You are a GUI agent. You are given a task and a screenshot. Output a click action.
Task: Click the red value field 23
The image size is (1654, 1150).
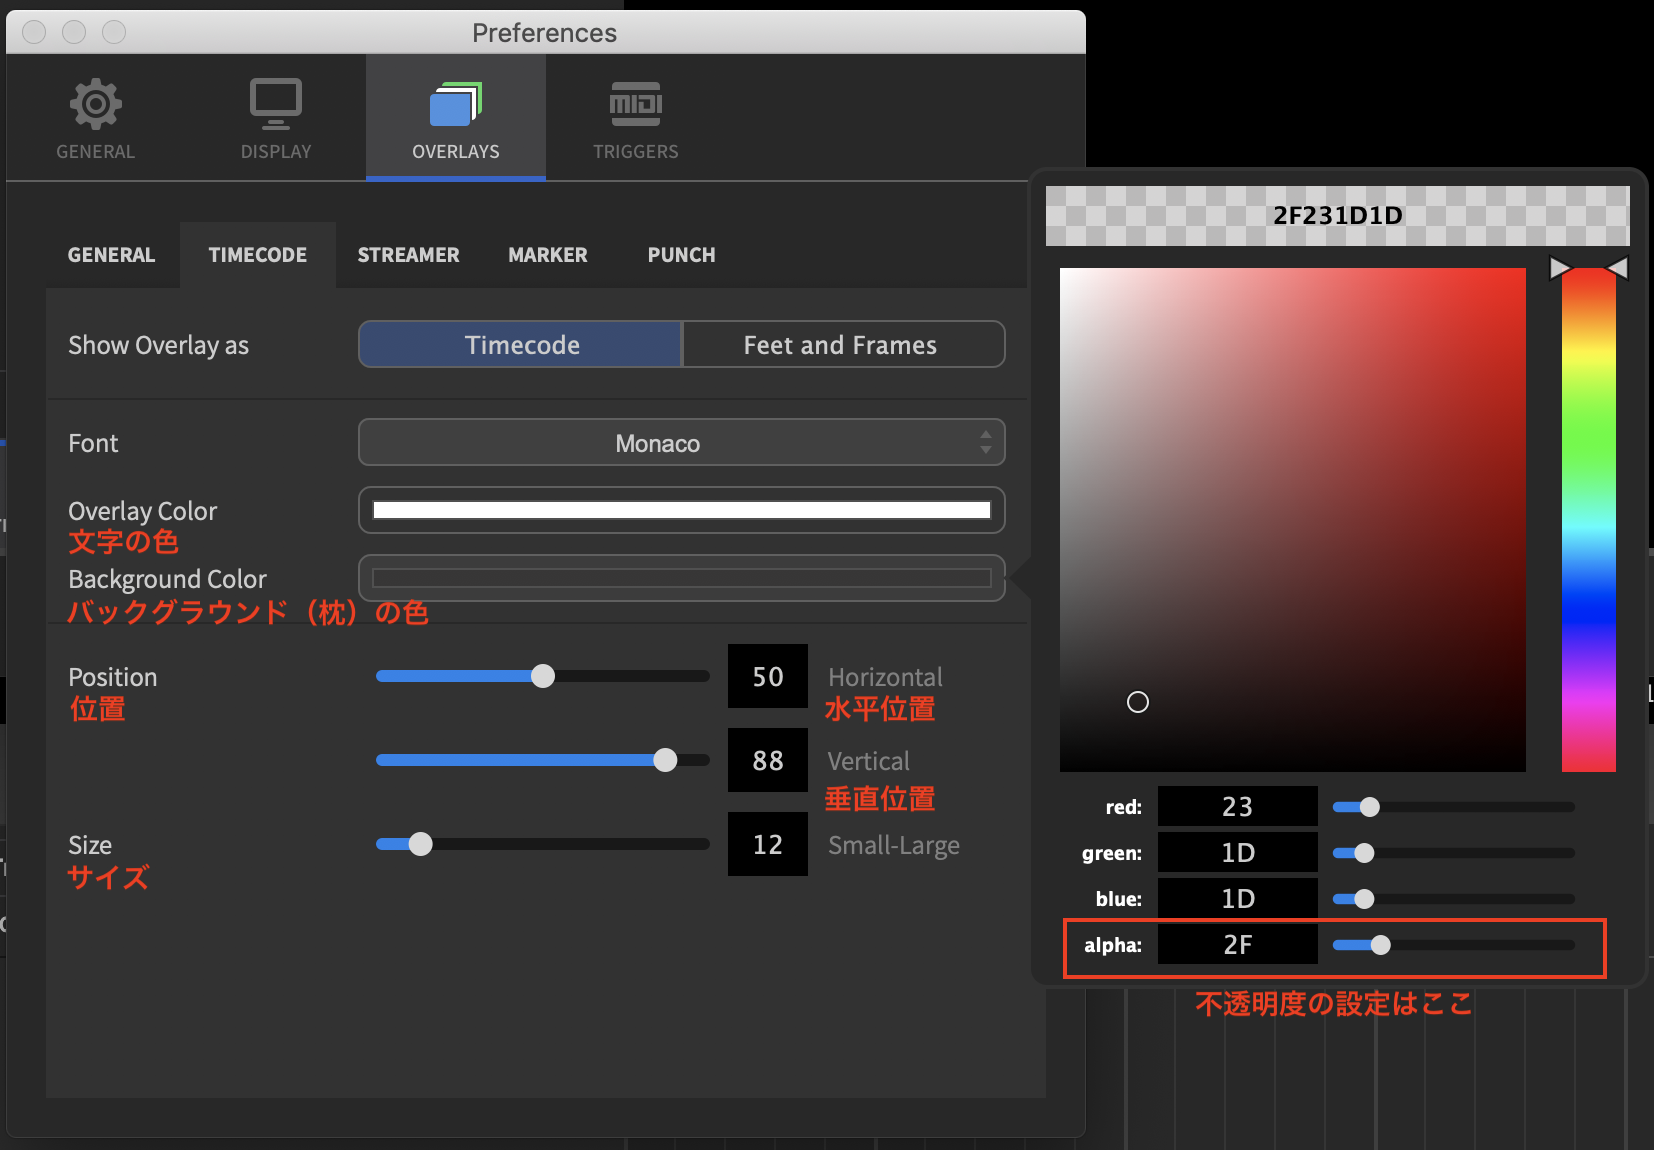[1238, 807]
